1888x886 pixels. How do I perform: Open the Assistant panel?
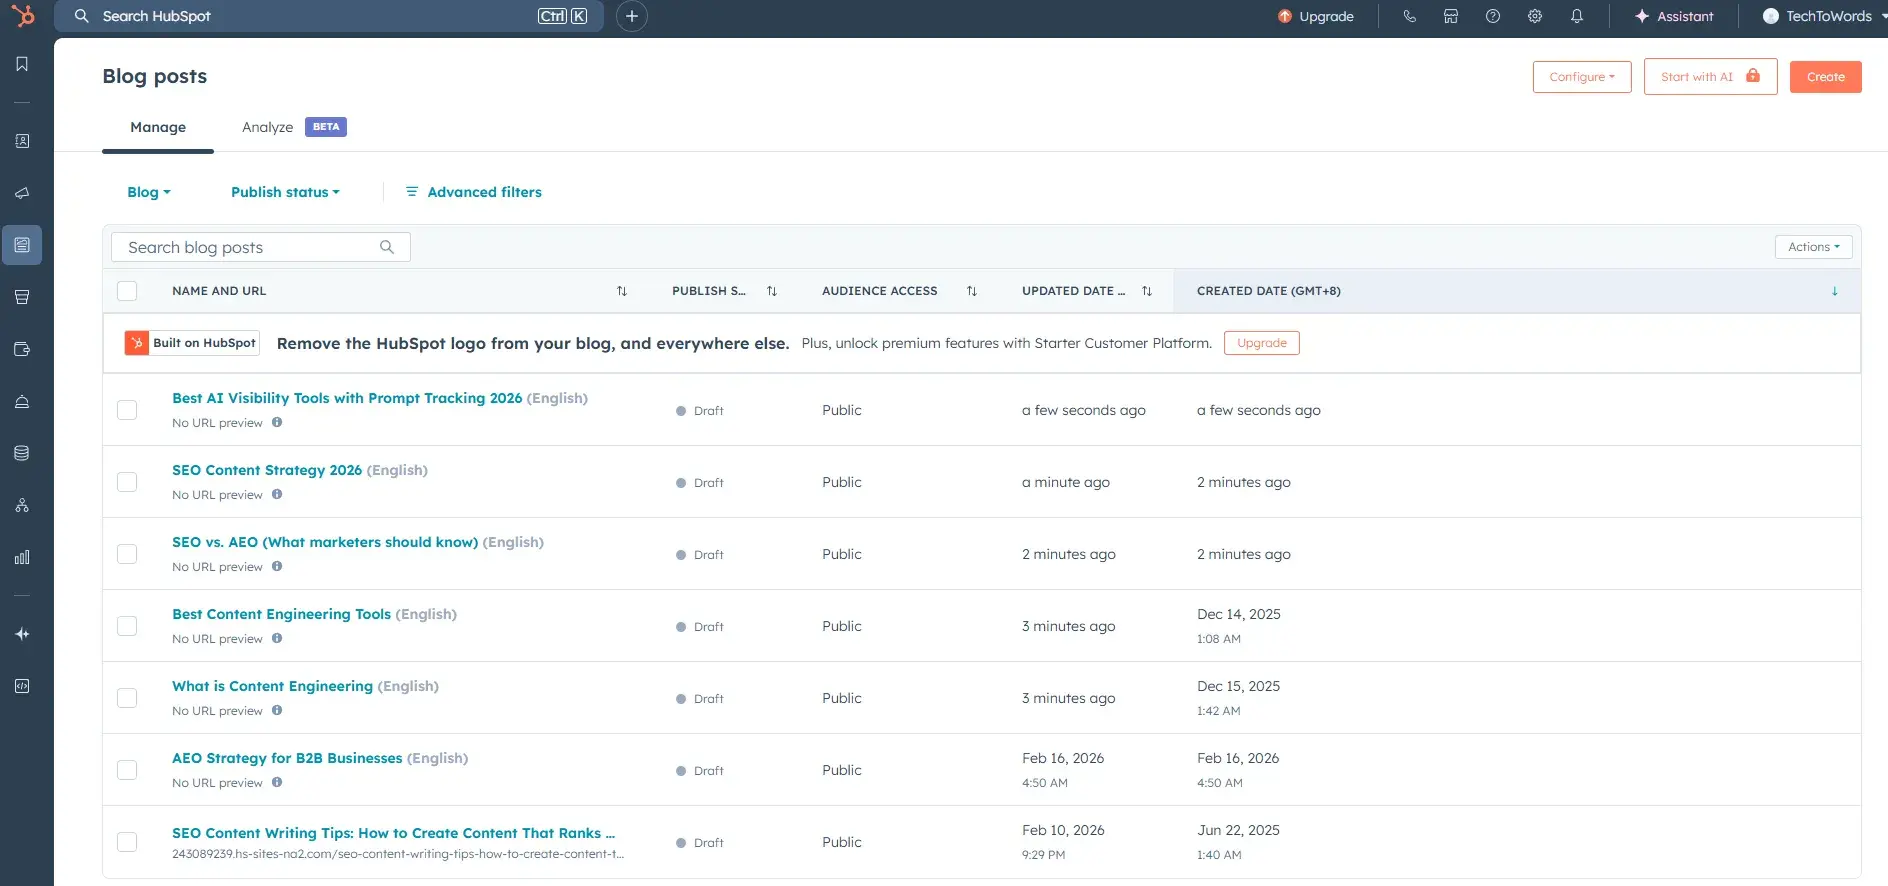[1674, 16]
